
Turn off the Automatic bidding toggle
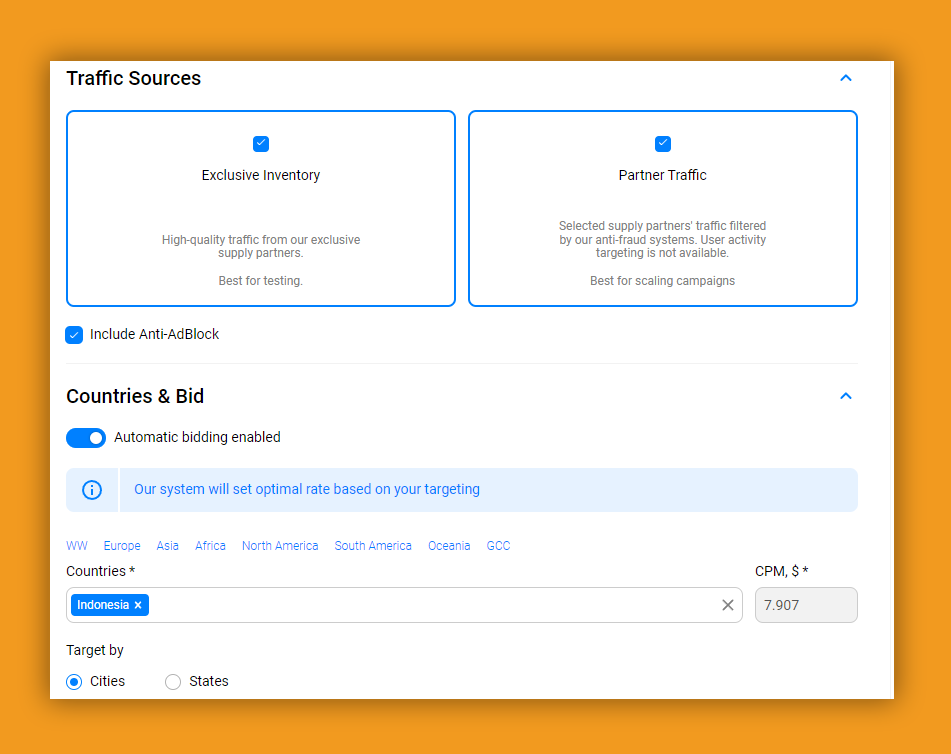pyautogui.click(x=86, y=438)
